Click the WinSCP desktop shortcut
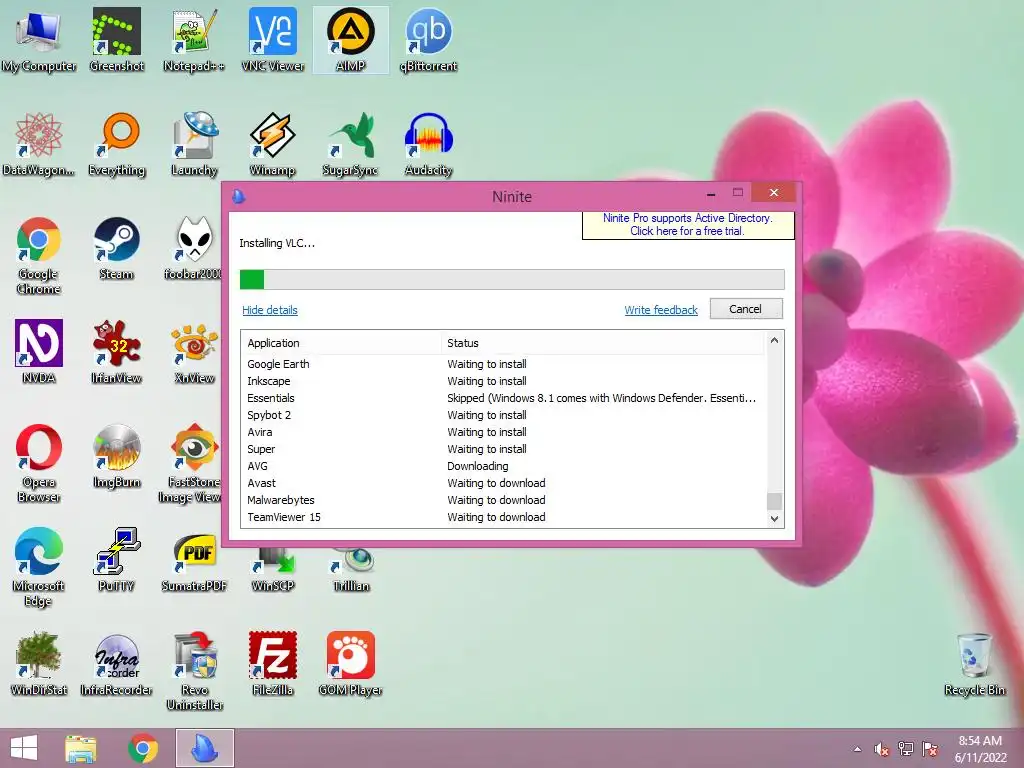1024x768 pixels. 272,569
